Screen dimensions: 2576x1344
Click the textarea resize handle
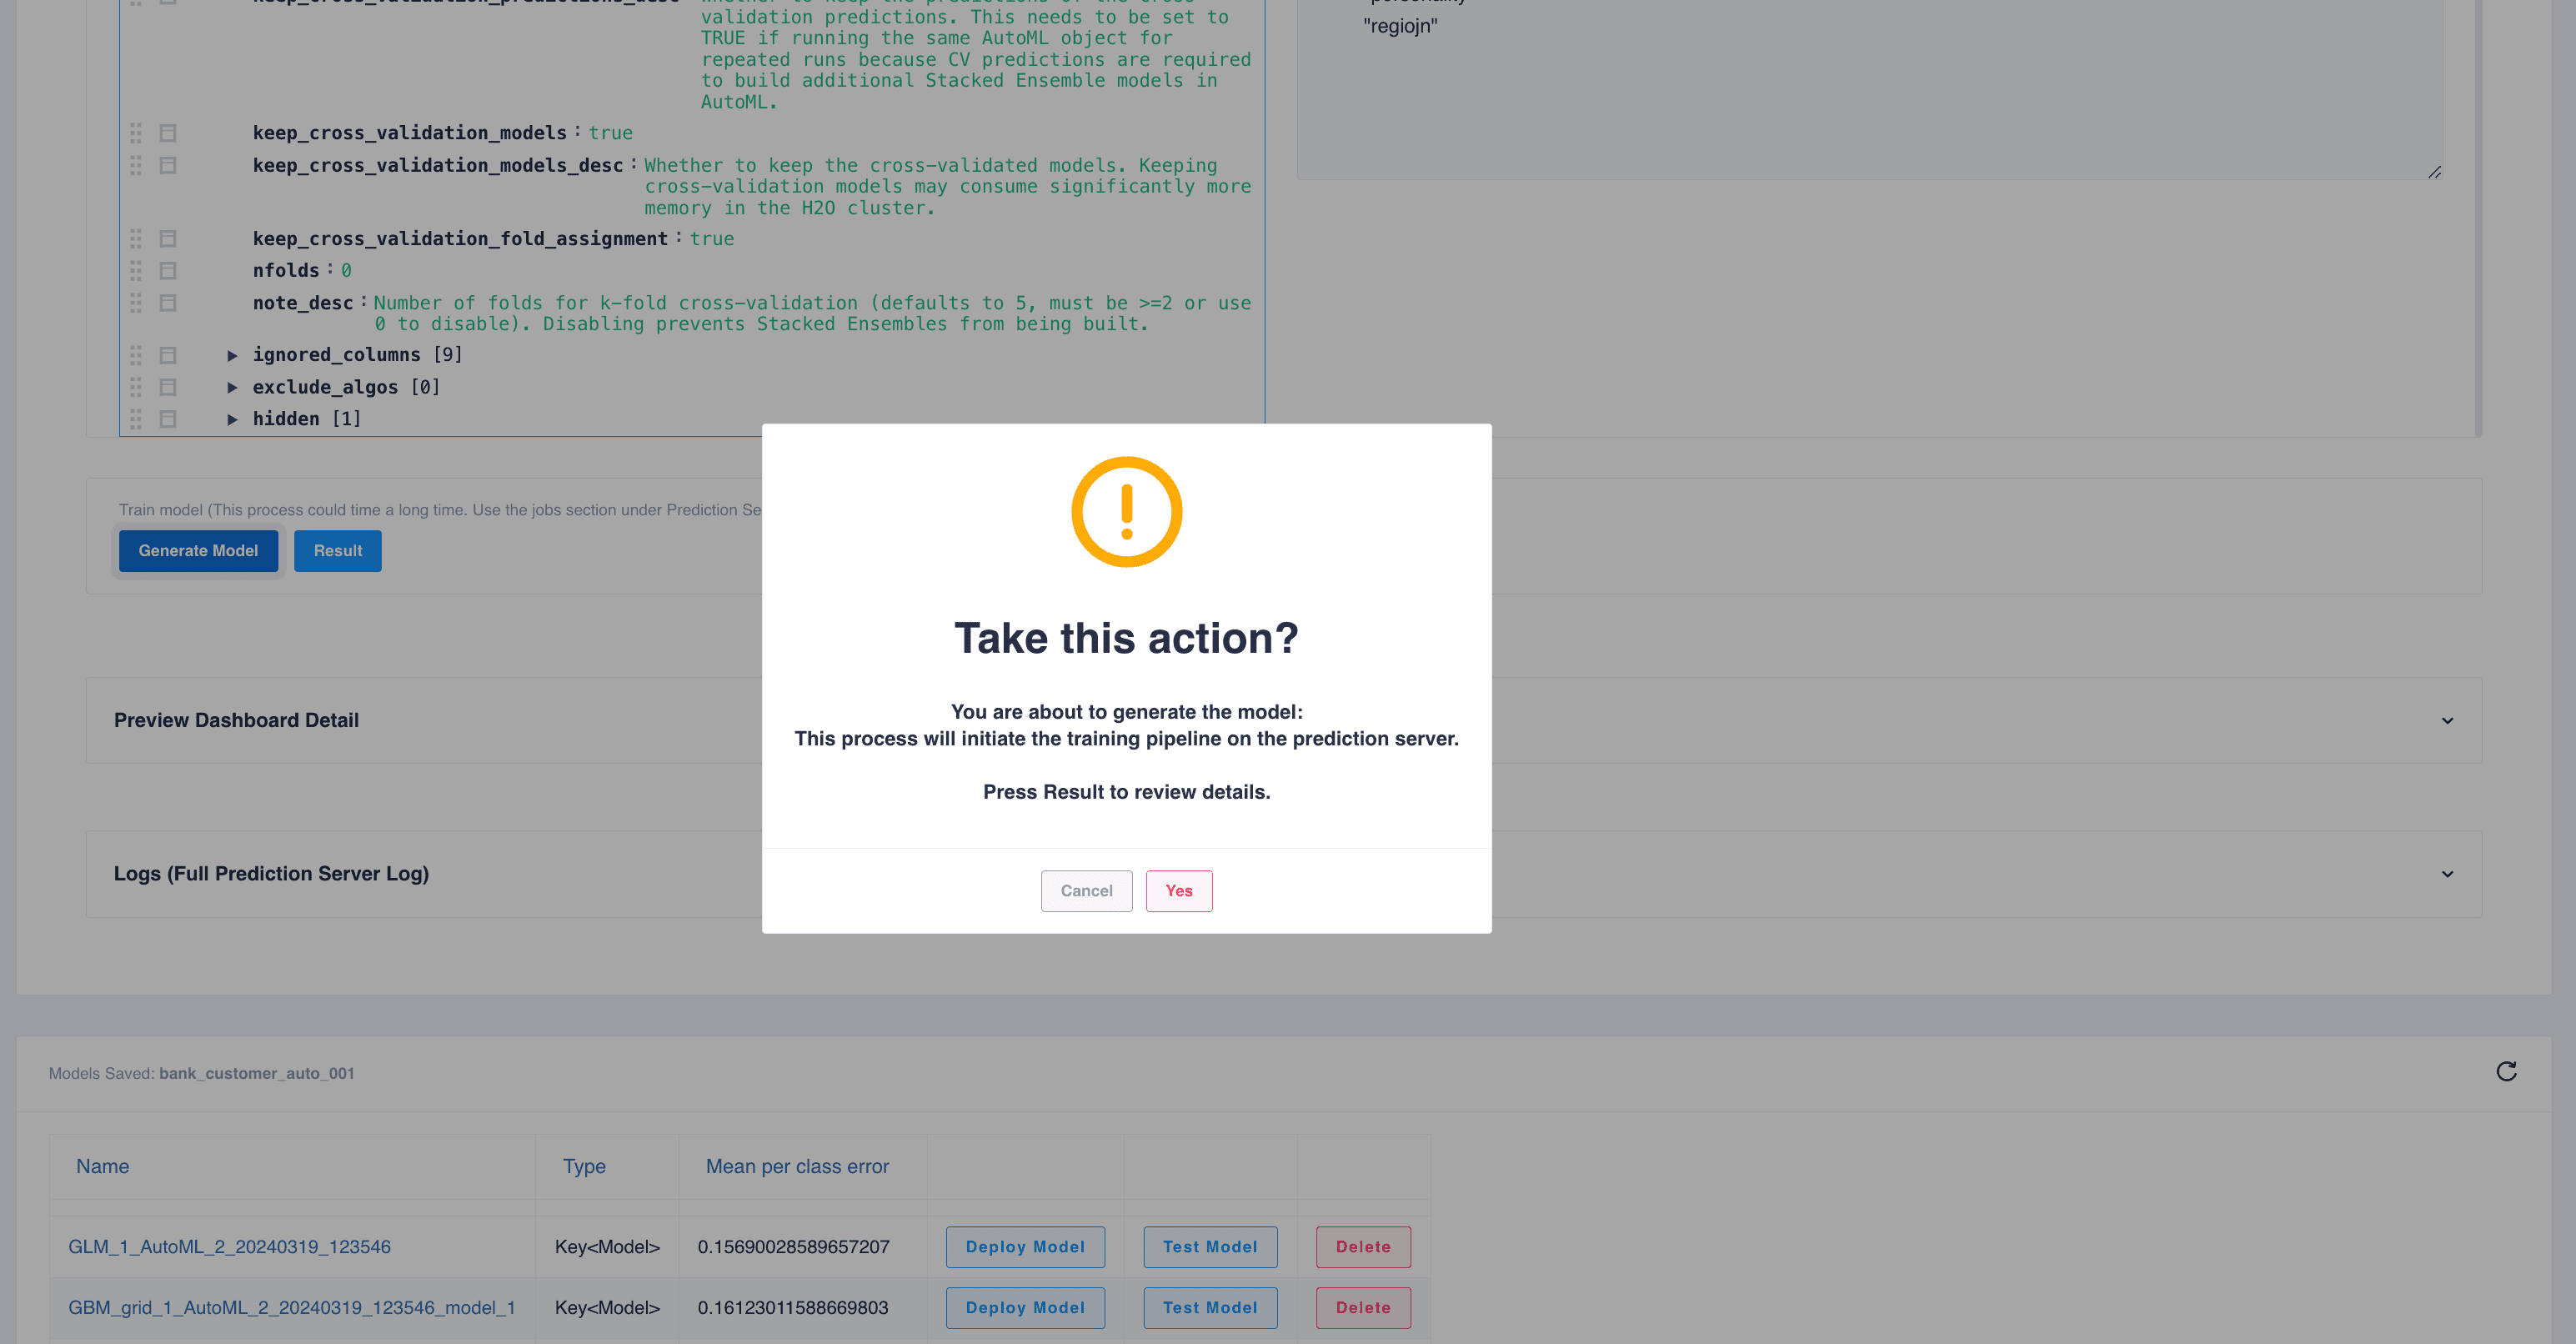(x=2434, y=172)
